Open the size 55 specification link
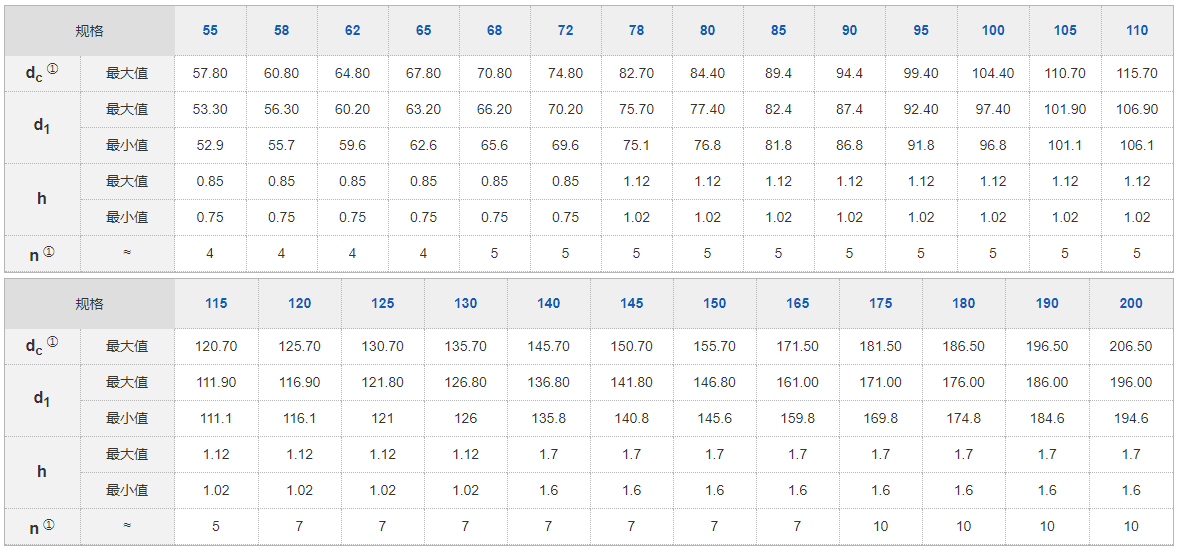 point(210,30)
